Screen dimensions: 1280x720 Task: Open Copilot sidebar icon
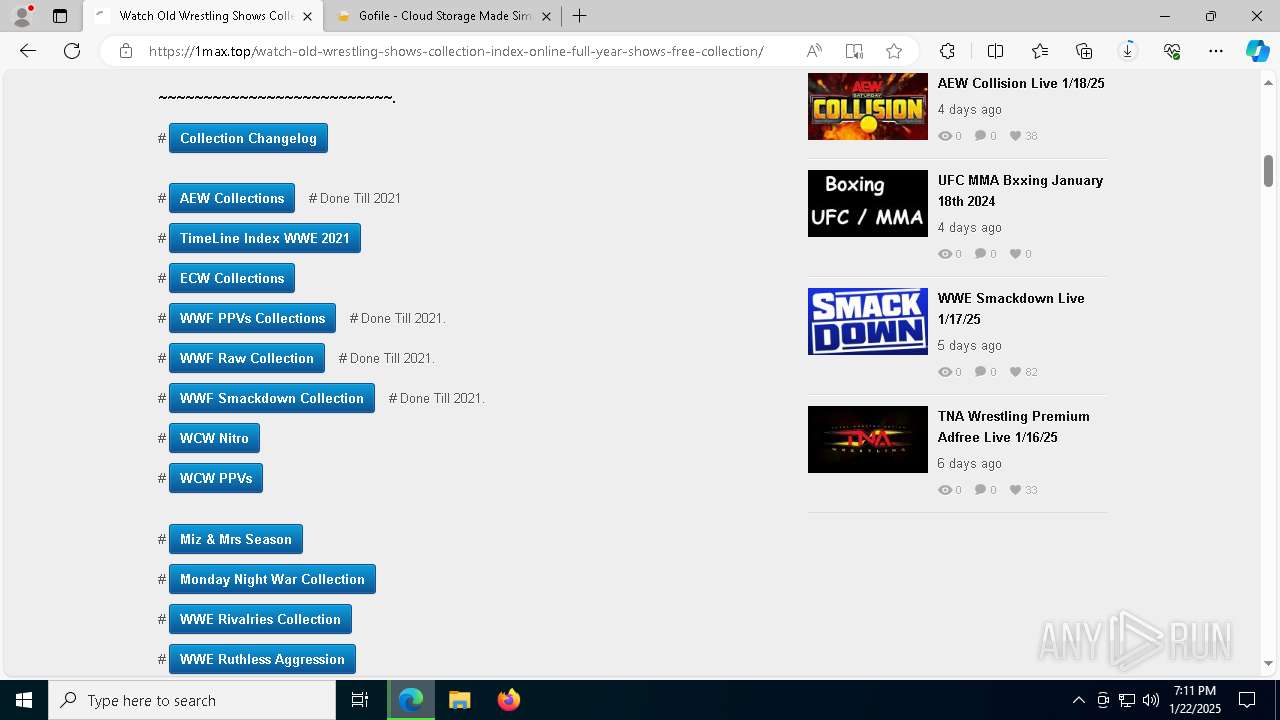tap(1257, 51)
